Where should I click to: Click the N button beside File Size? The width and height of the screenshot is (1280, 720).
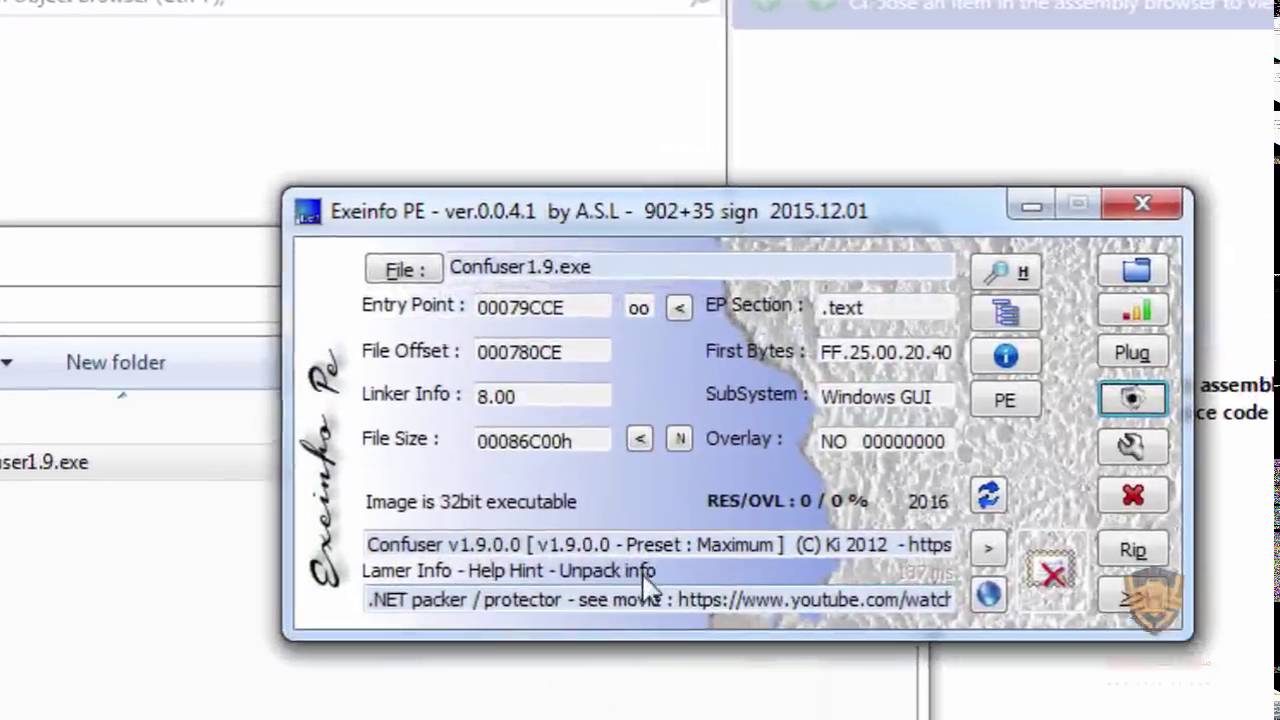coord(679,439)
